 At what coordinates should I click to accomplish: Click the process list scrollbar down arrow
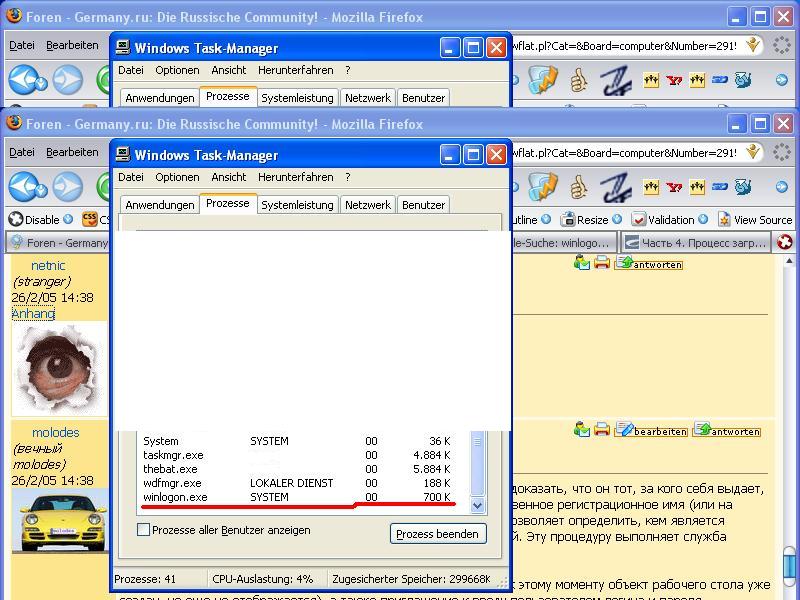[x=477, y=505]
